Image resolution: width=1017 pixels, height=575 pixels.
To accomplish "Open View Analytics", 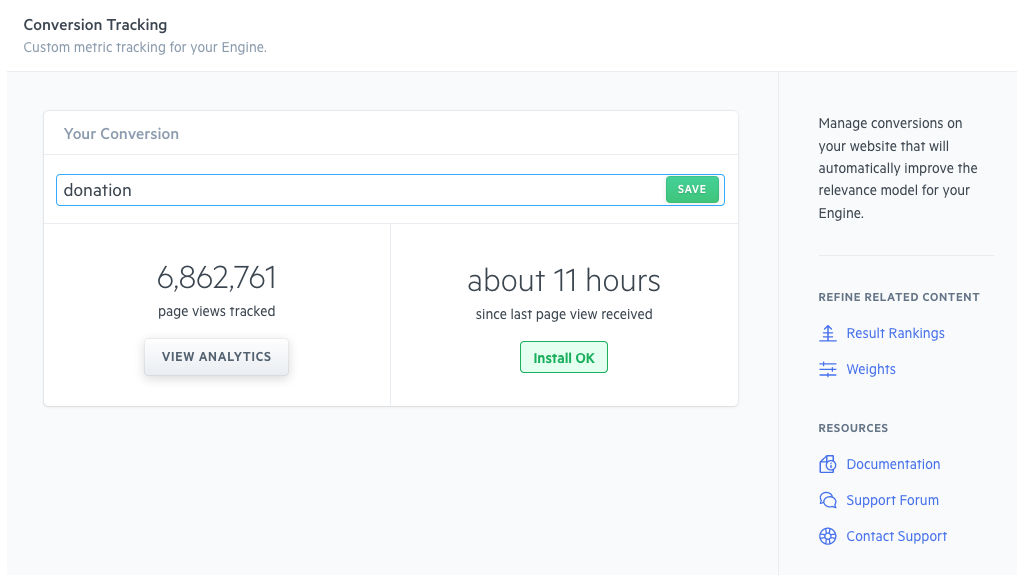I will tap(217, 357).
